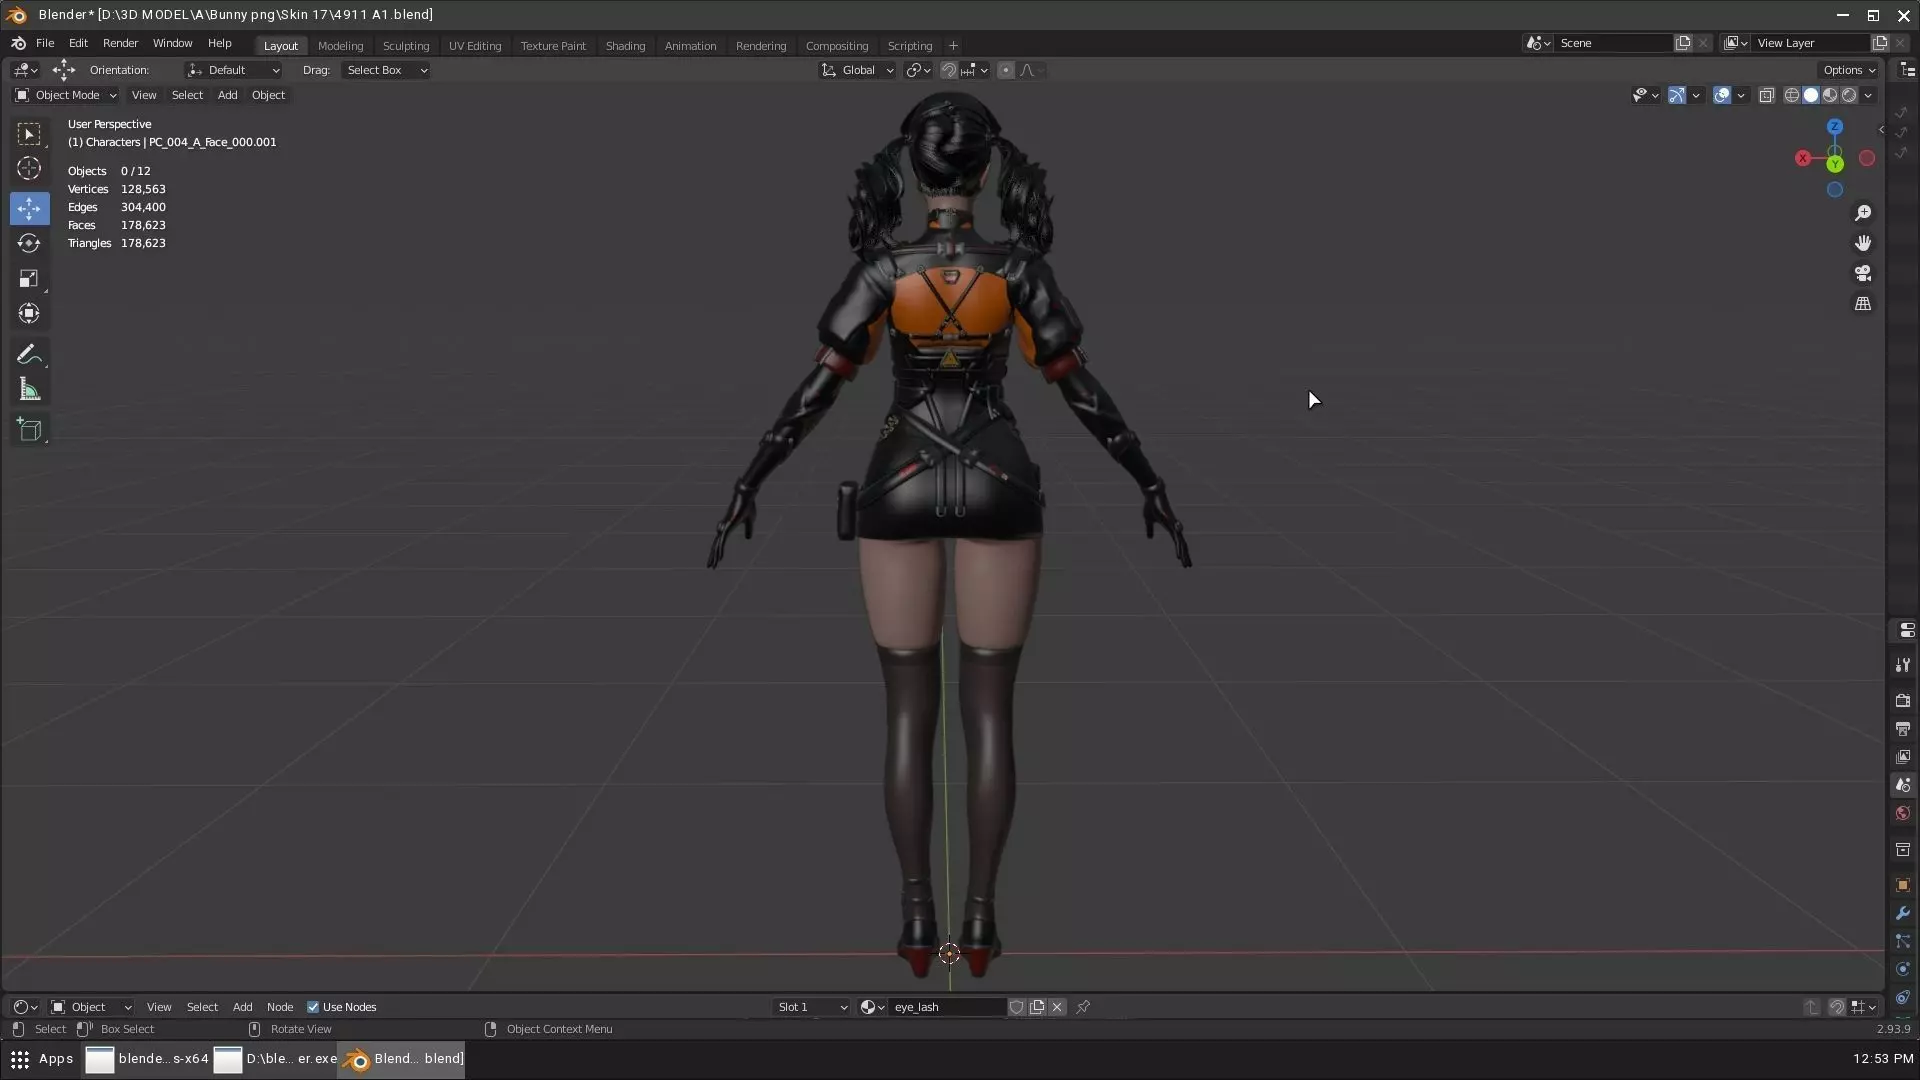Open the Physics properties tab
This screenshot has width=1920, height=1080.
point(1903,969)
